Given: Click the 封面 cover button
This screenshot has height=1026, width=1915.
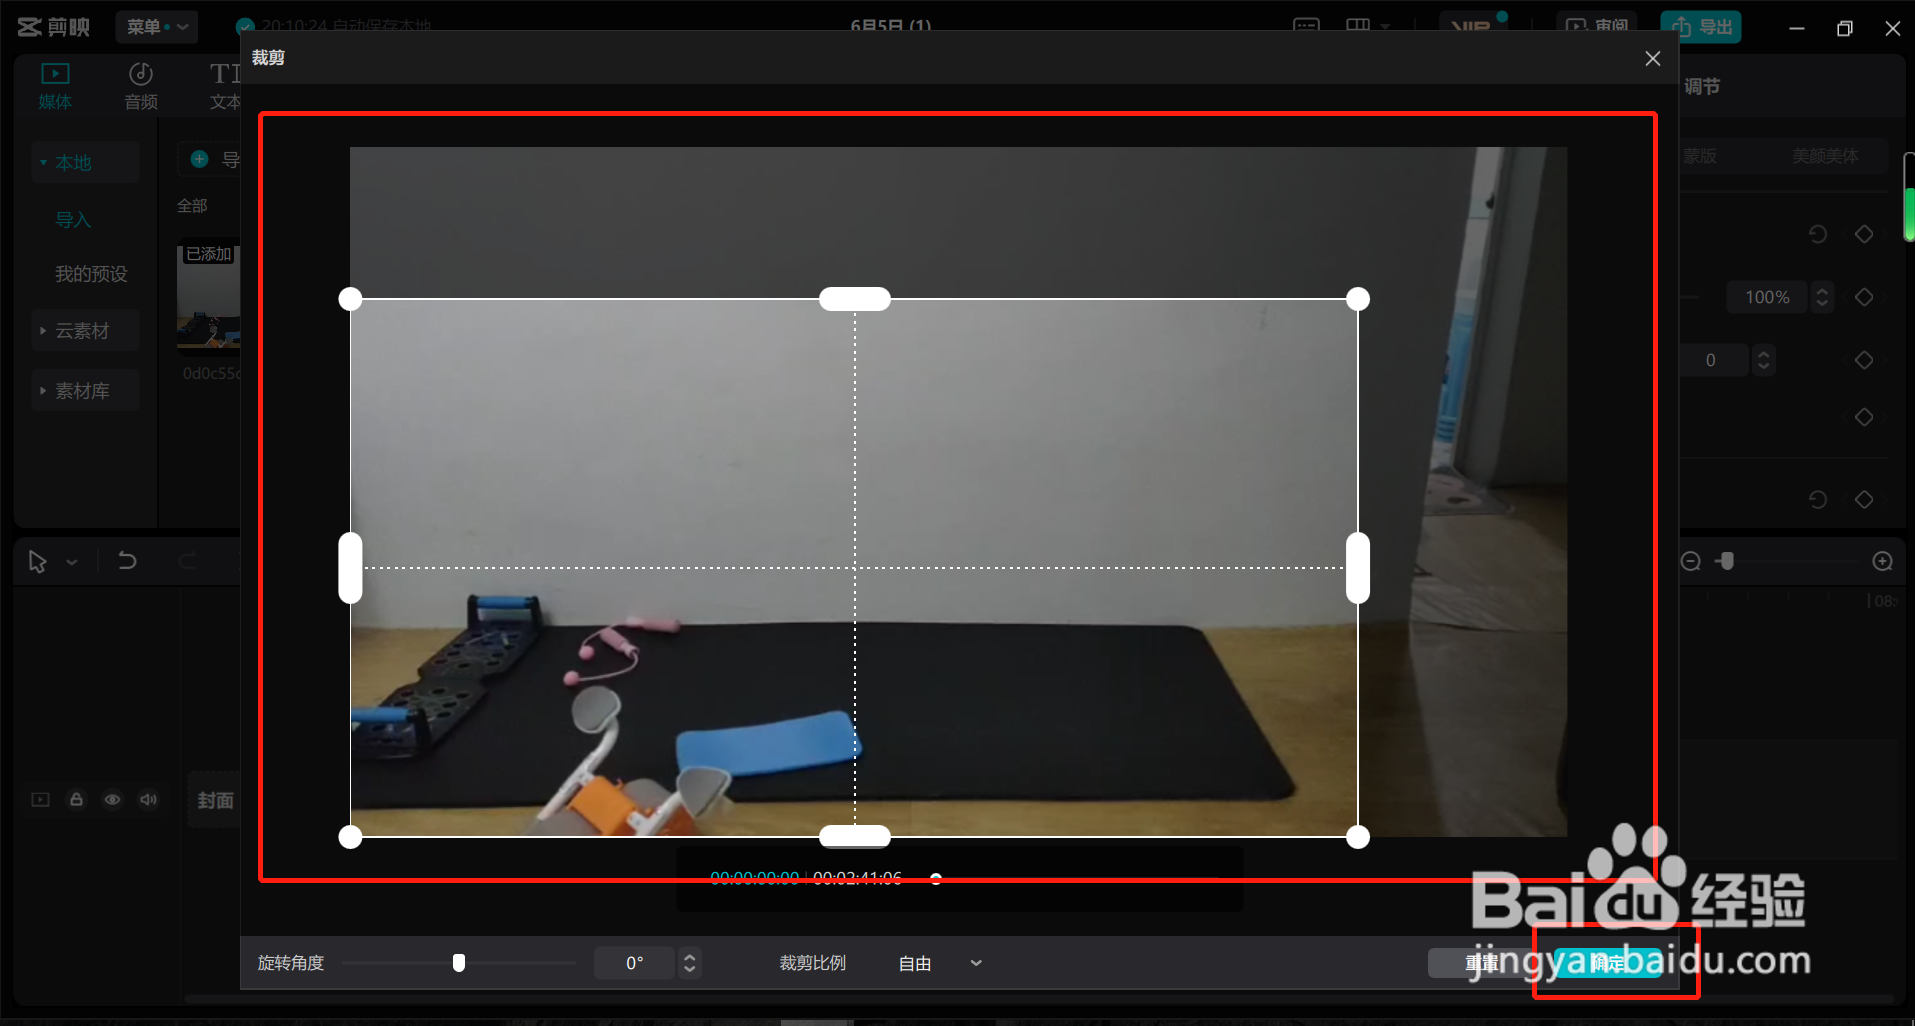Looking at the screenshot, I should click(215, 800).
